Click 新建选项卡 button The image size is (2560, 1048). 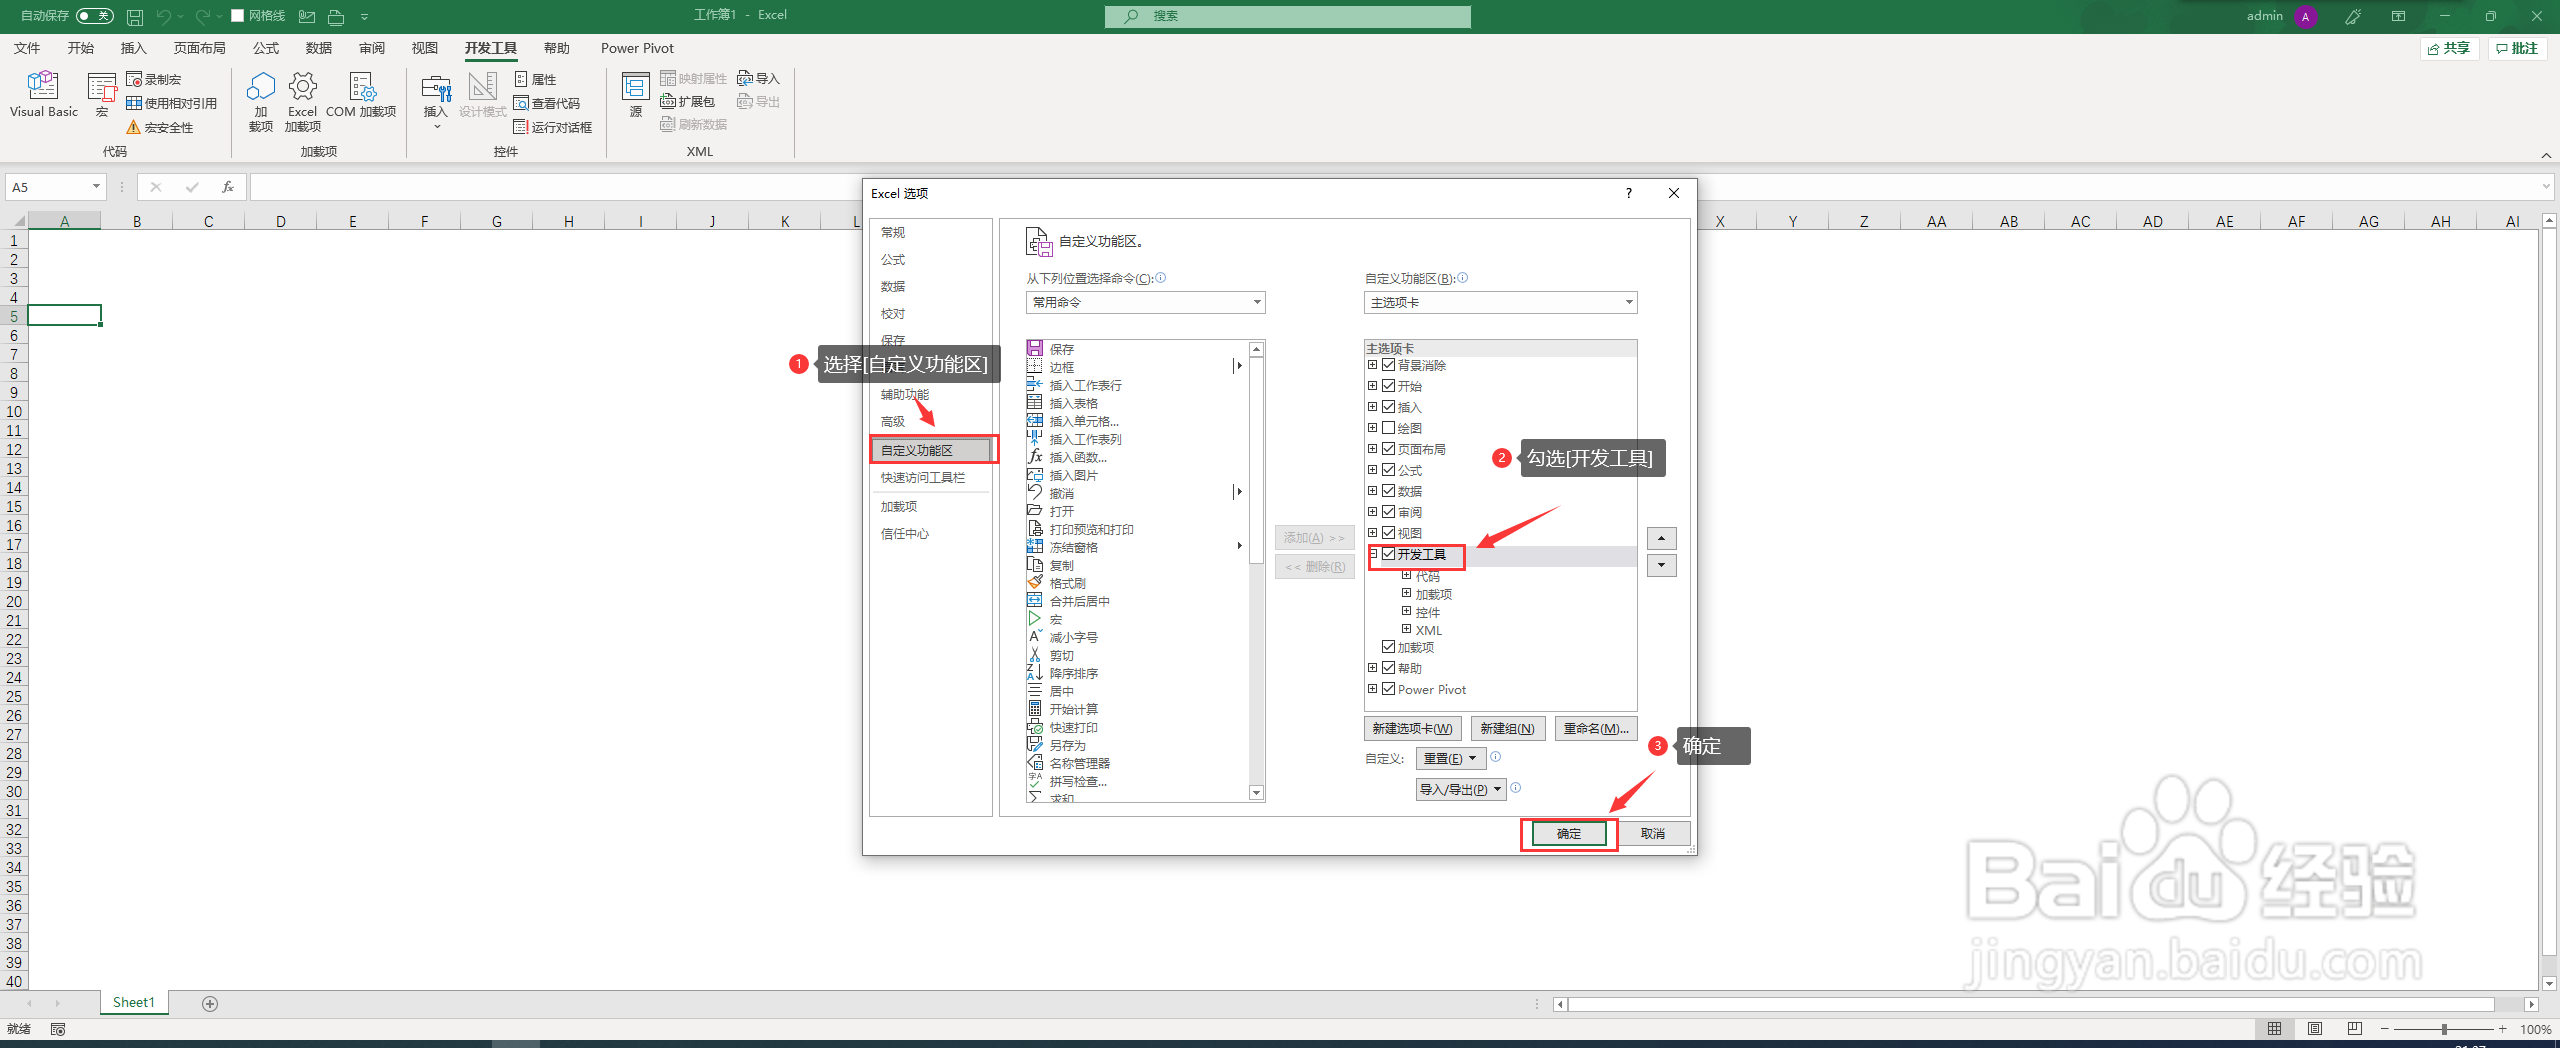pyautogui.click(x=1412, y=728)
